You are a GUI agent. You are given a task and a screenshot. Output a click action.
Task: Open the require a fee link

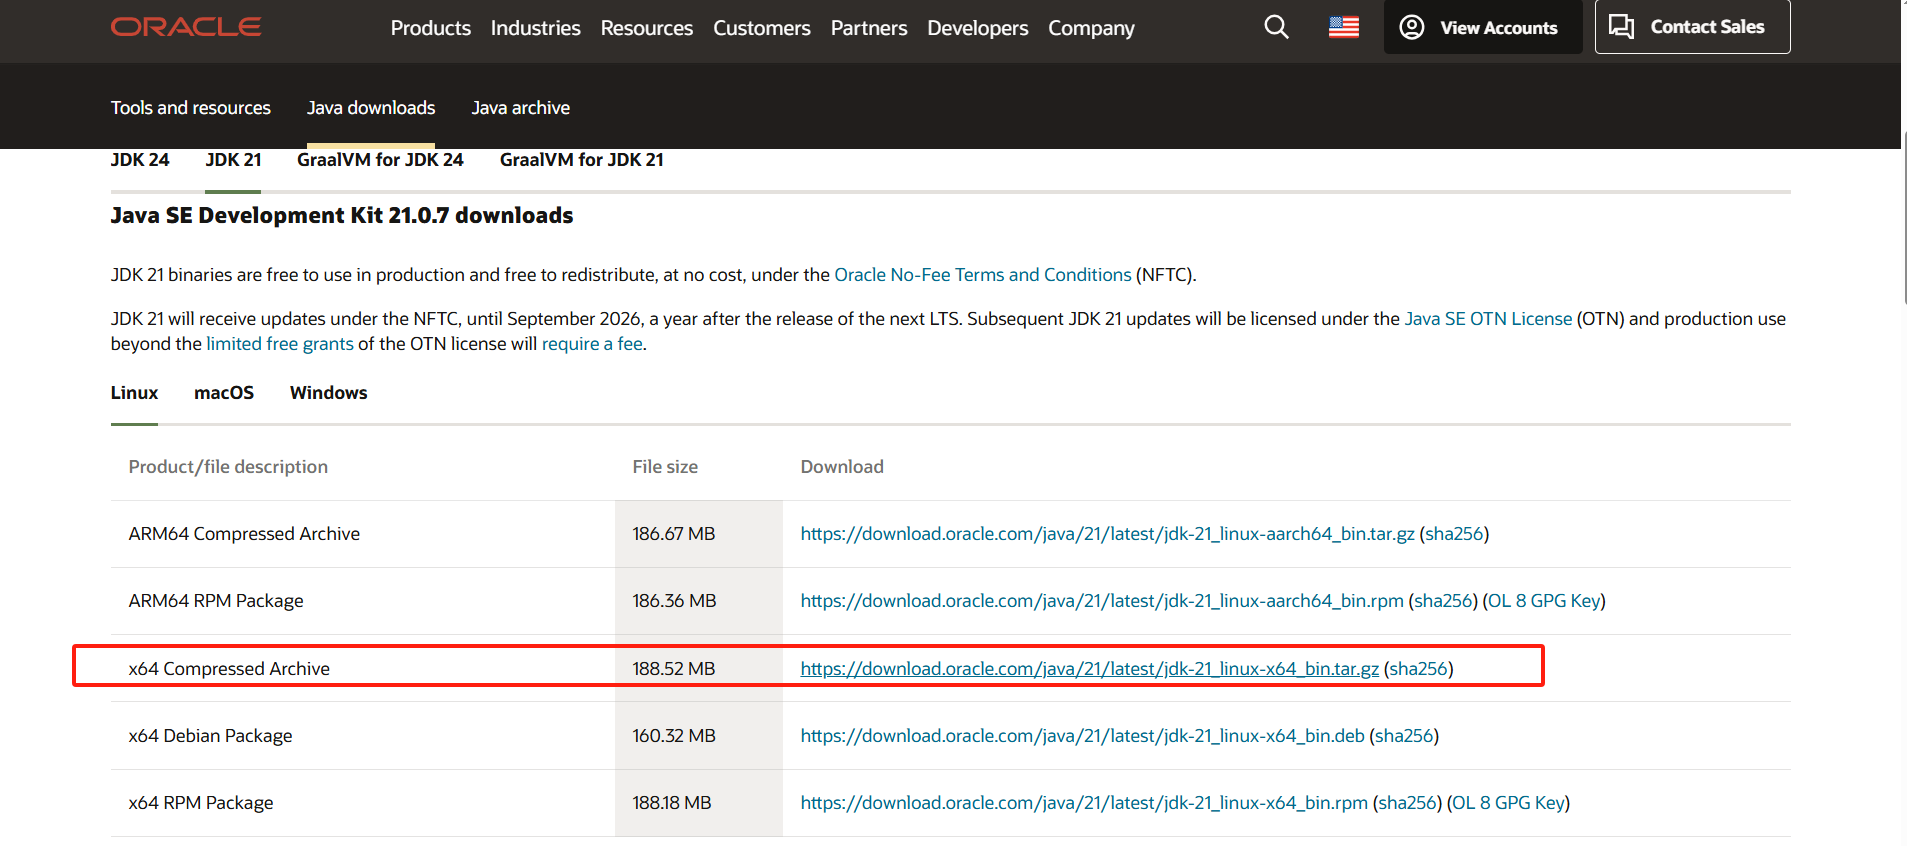pyautogui.click(x=592, y=344)
